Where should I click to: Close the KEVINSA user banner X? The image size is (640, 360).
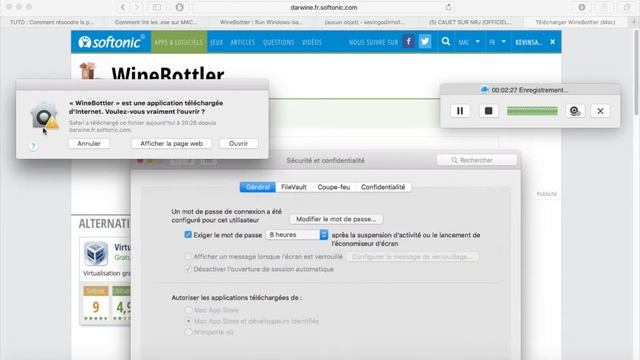[x=552, y=42]
